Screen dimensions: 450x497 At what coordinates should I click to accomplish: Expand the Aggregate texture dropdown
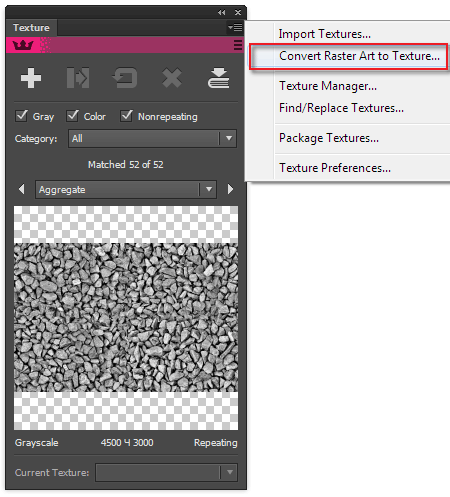point(126,190)
